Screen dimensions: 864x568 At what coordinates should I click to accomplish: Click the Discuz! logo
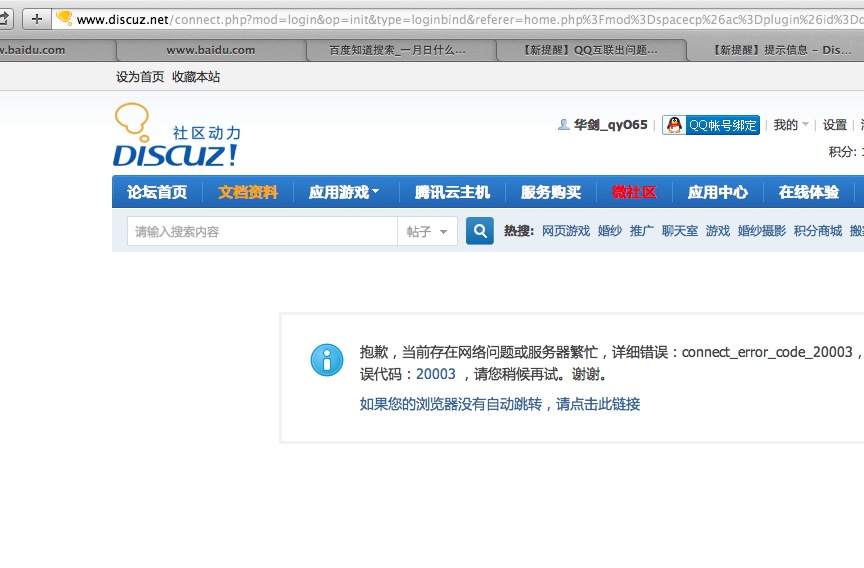[177, 135]
